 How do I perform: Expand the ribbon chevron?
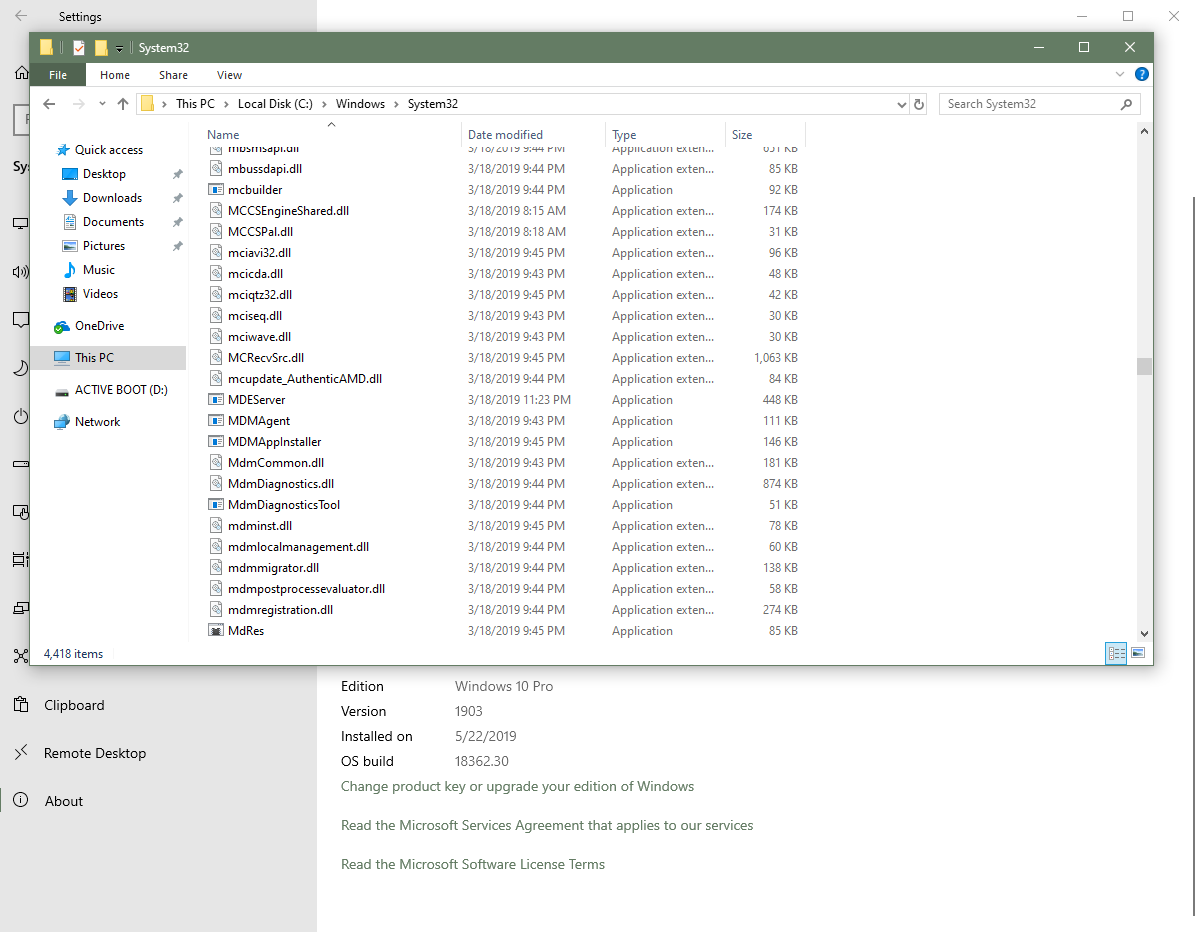coord(1120,74)
